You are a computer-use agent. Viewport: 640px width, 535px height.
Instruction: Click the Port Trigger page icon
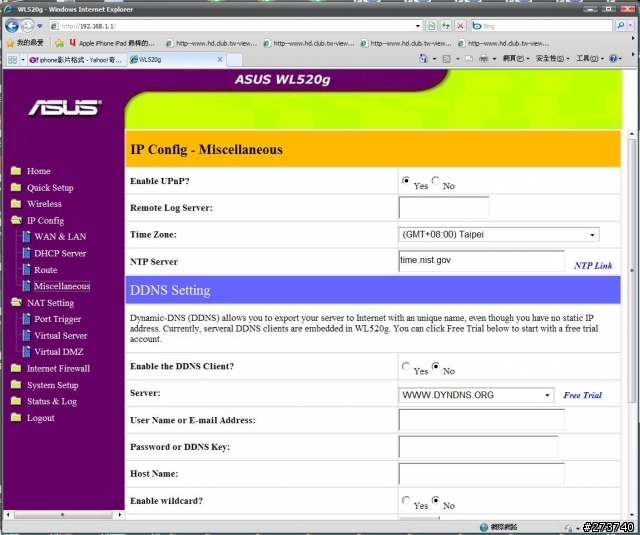click(x=27, y=319)
